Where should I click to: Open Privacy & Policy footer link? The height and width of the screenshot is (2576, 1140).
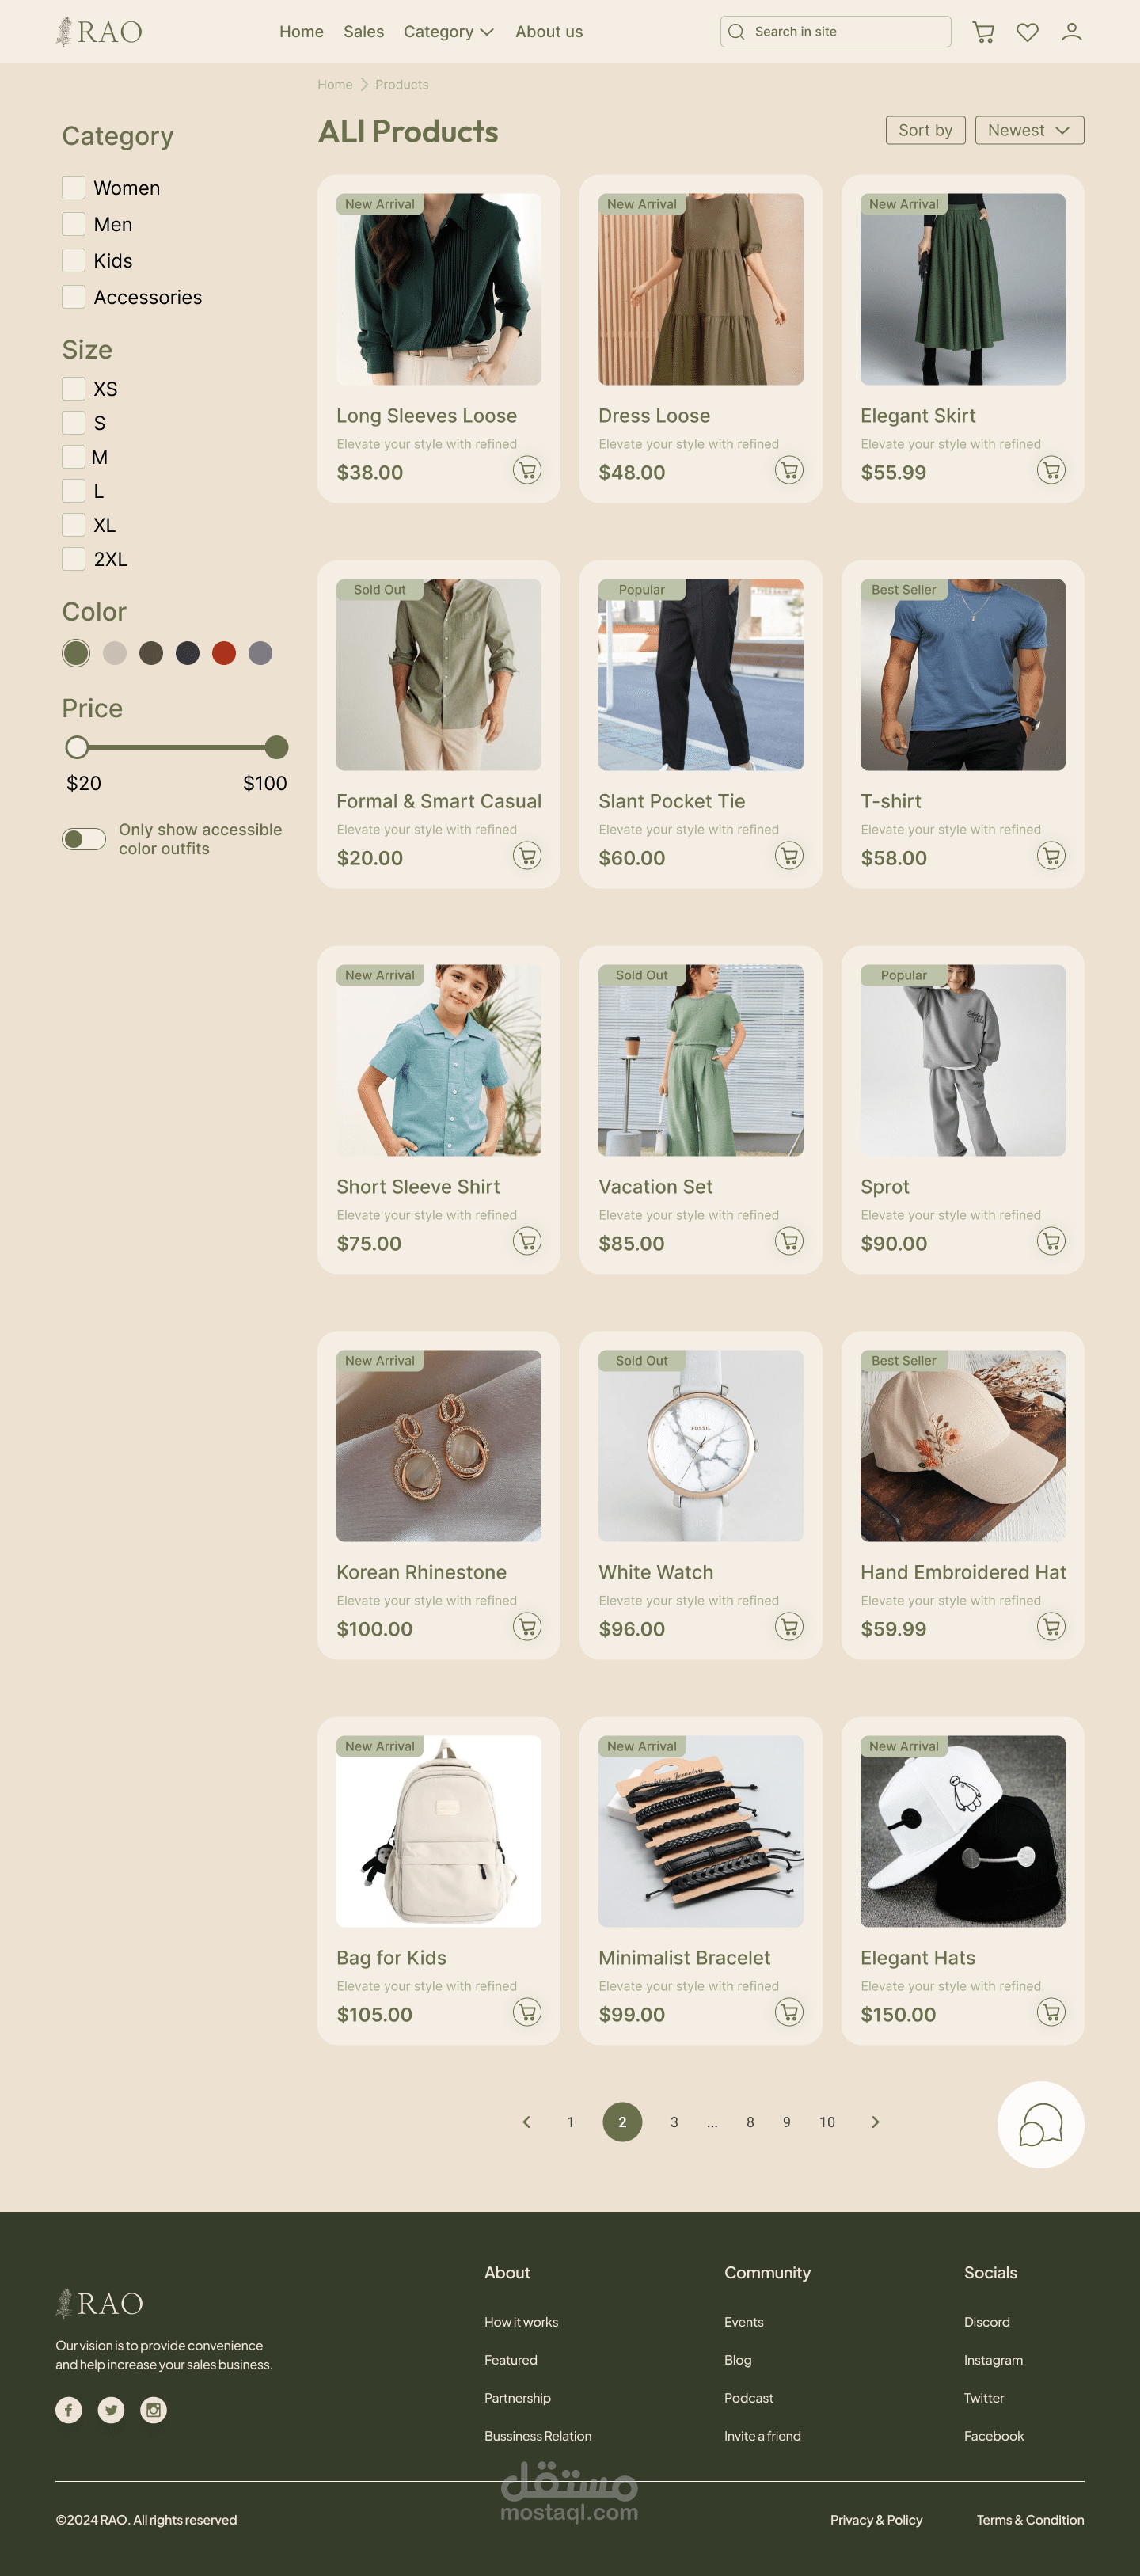click(x=876, y=2520)
